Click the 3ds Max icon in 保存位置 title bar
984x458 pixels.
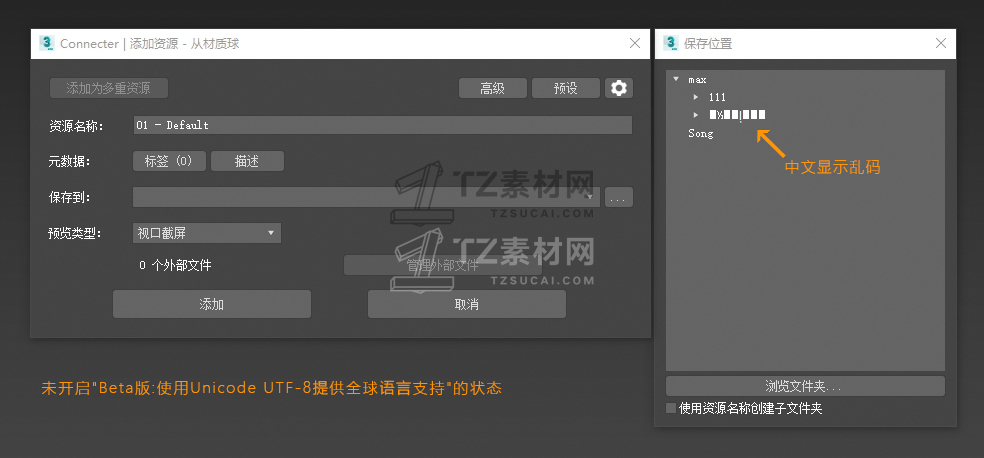pos(671,43)
